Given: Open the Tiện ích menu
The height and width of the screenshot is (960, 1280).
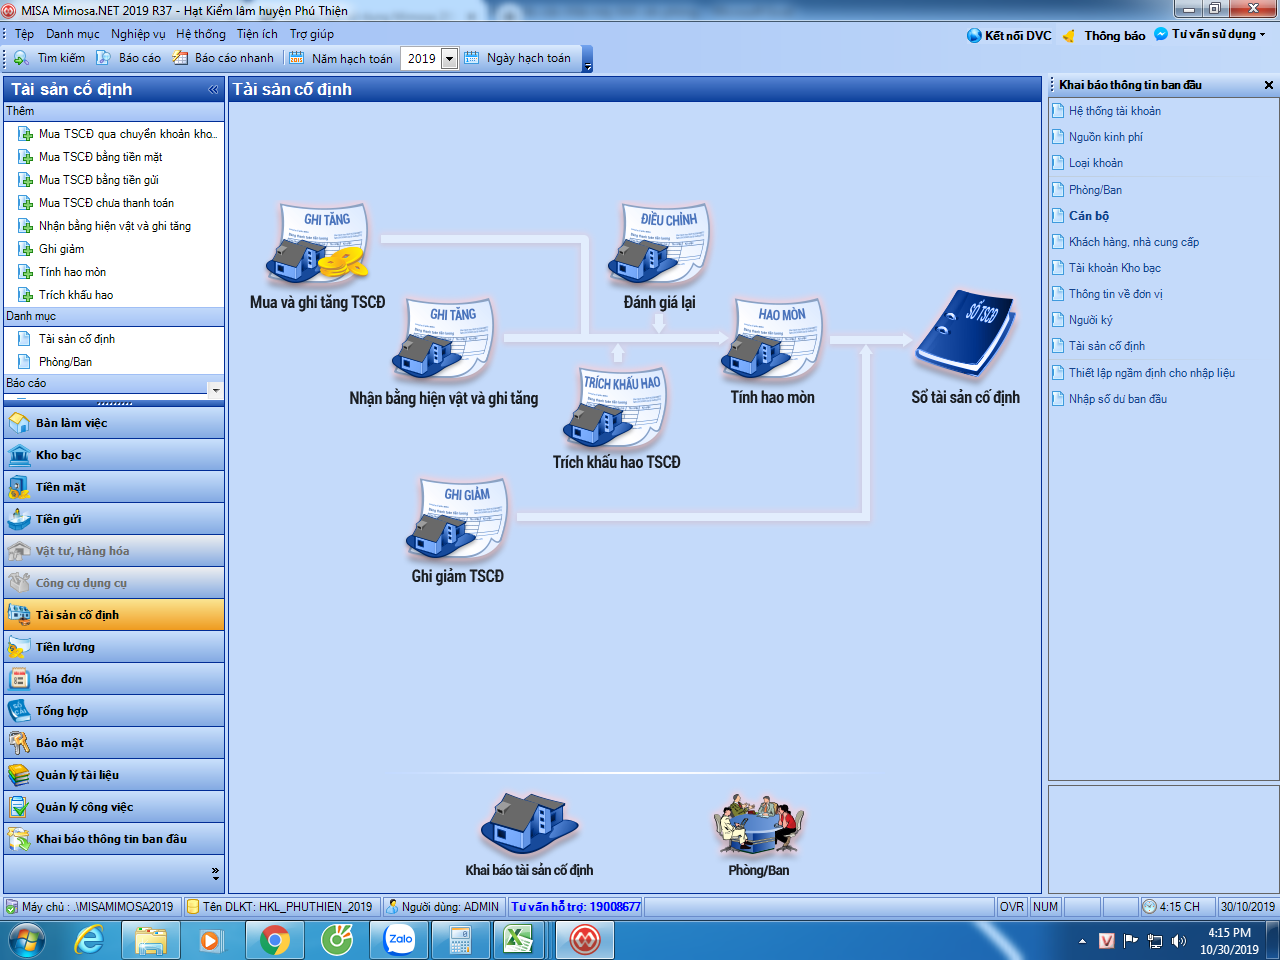Looking at the screenshot, I should tap(257, 34).
